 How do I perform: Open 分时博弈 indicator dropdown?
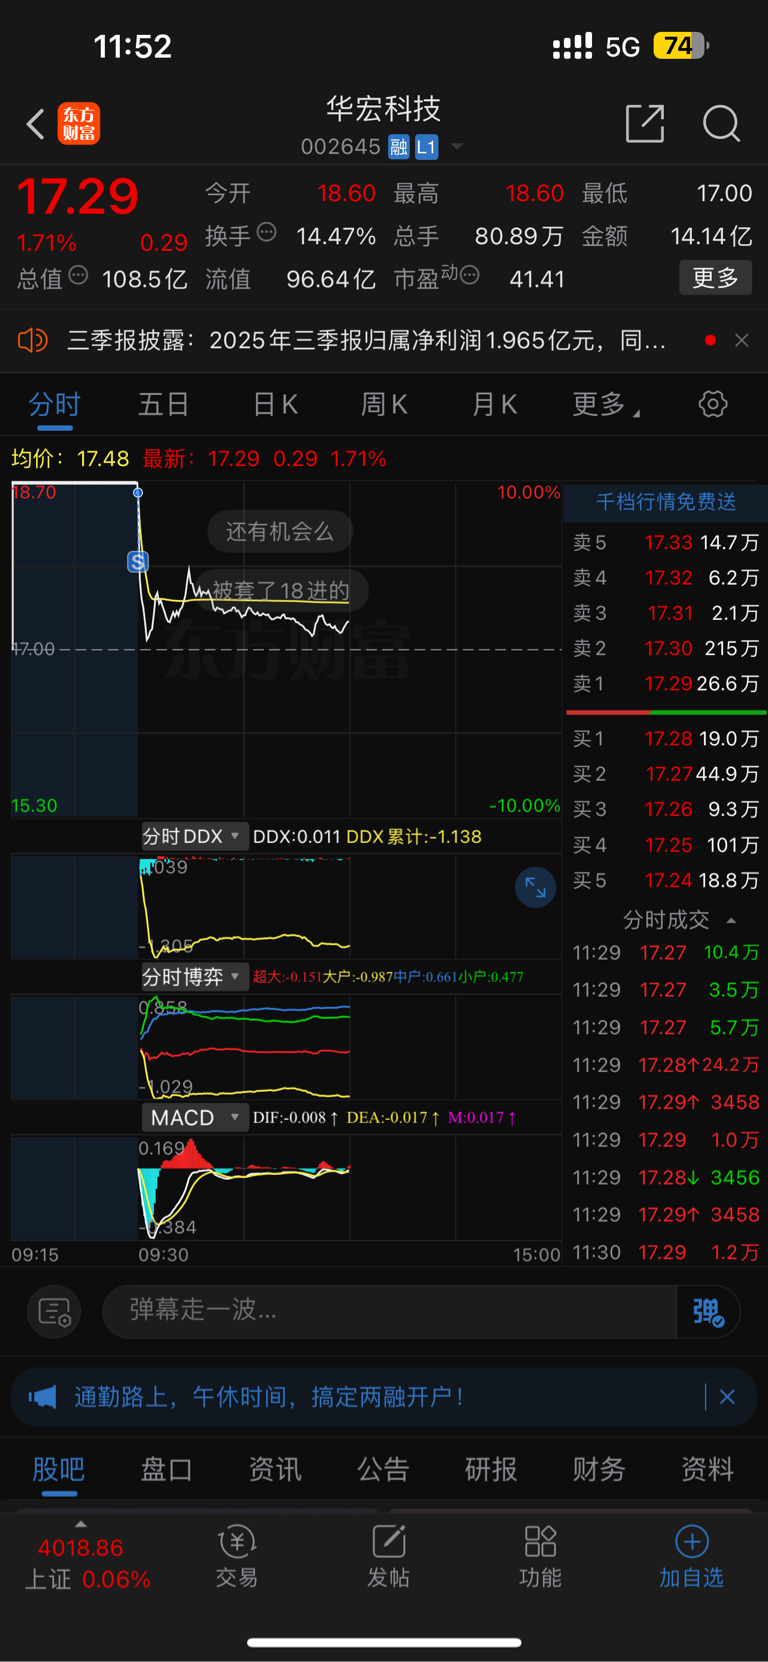tap(193, 976)
